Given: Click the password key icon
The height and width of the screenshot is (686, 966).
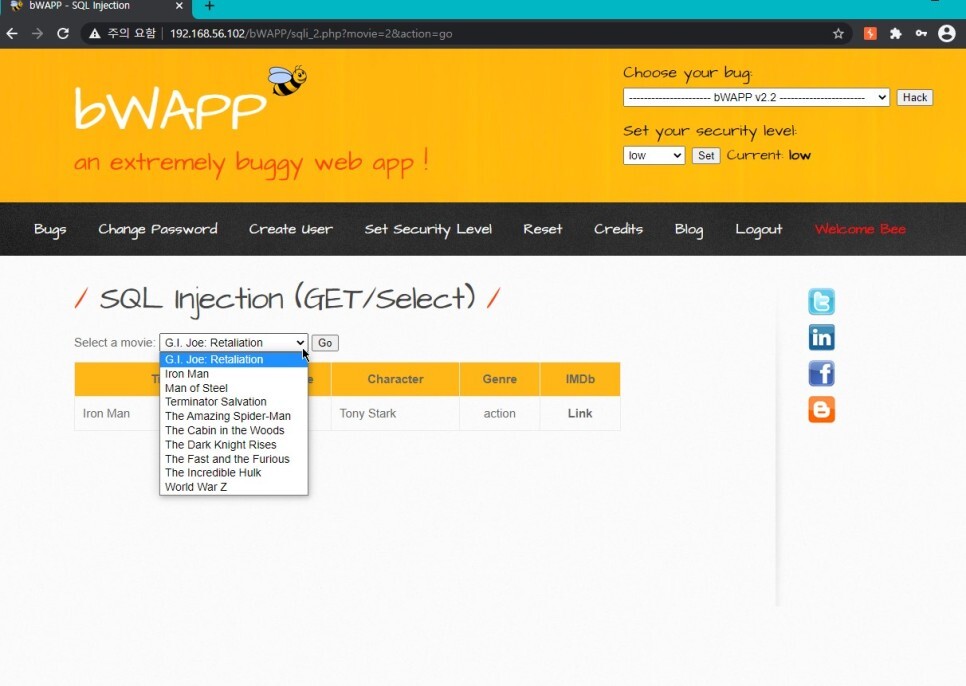Looking at the screenshot, I should click(921, 34).
